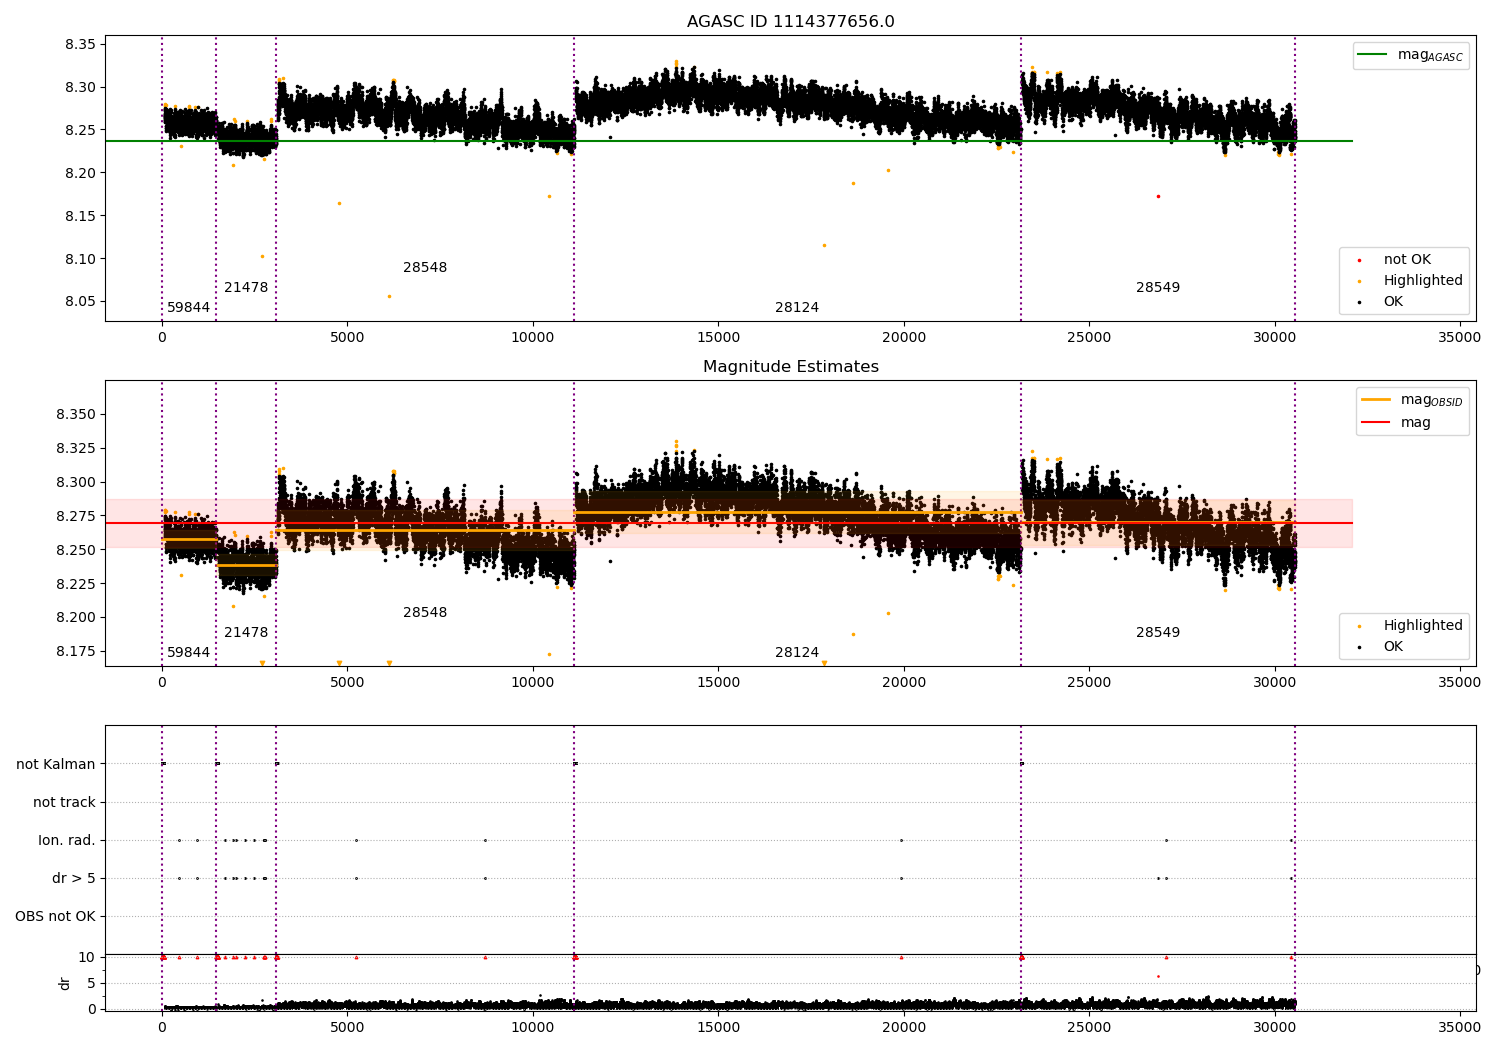Click label 28124 in Magnitude Estimates plot
The height and width of the screenshot is (1050, 1500).
point(797,653)
